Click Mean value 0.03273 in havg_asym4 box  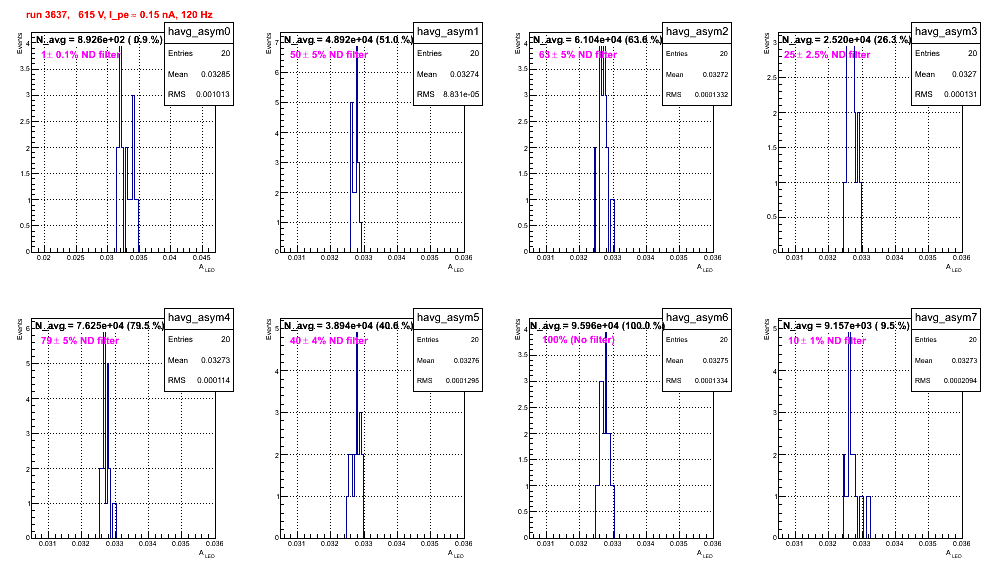click(x=215, y=360)
